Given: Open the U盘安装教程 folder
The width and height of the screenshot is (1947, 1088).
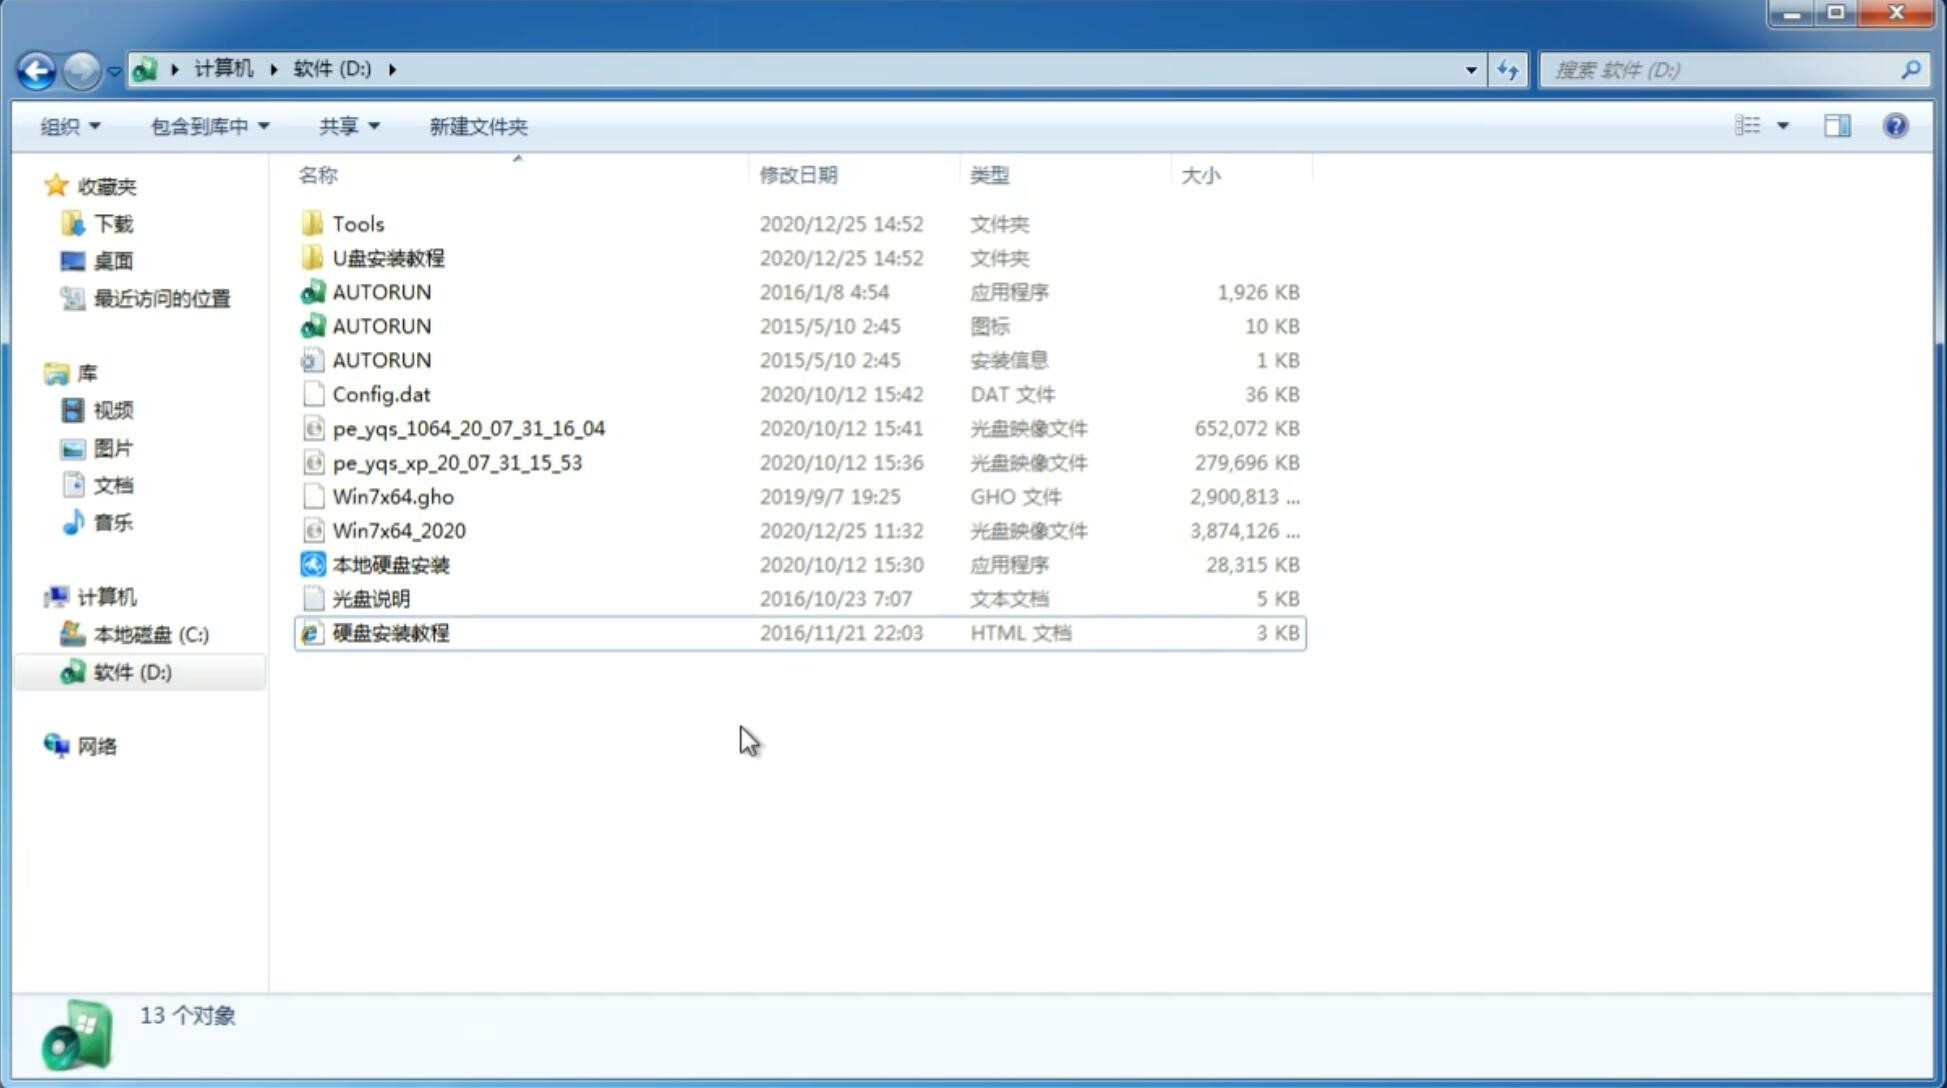Looking at the screenshot, I should pyautogui.click(x=388, y=258).
